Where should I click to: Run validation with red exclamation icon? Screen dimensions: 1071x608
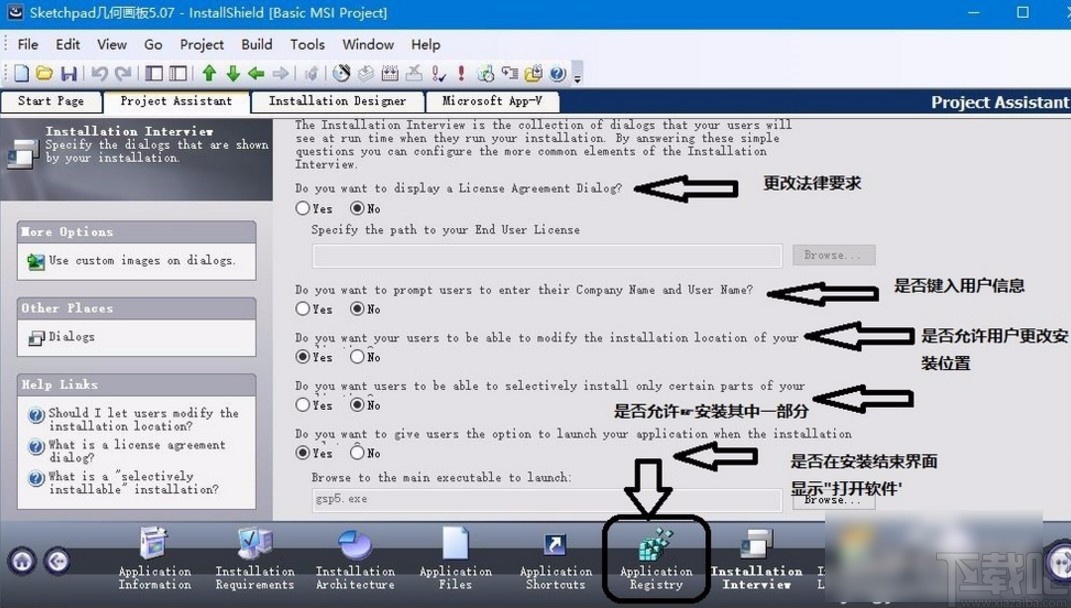461,73
